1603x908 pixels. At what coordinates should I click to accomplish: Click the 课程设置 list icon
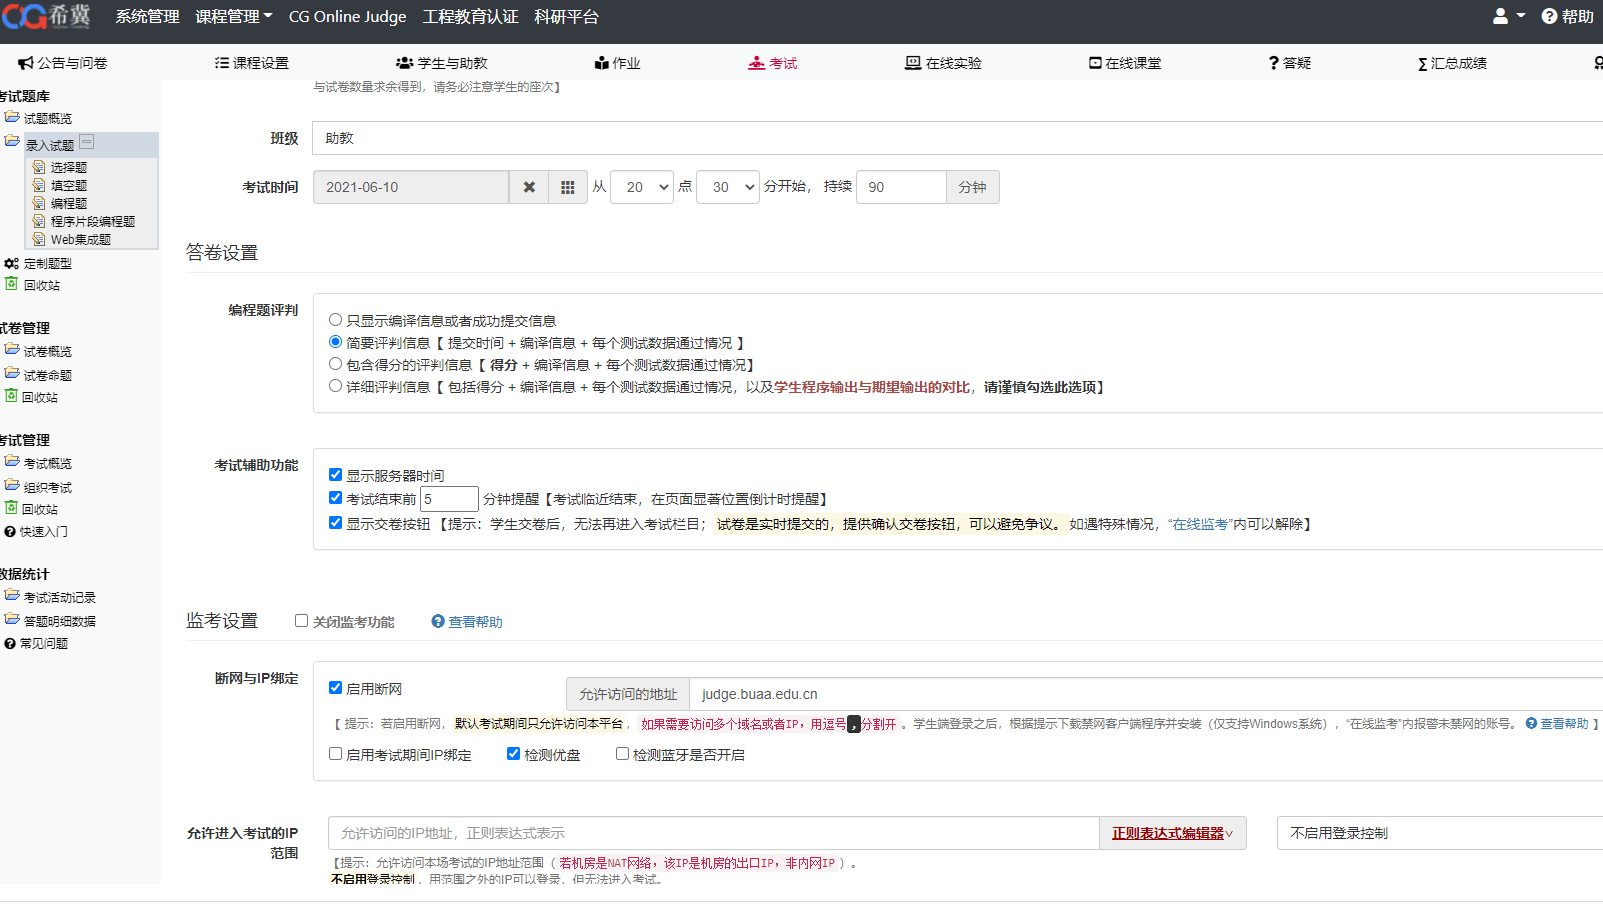pos(222,63)
